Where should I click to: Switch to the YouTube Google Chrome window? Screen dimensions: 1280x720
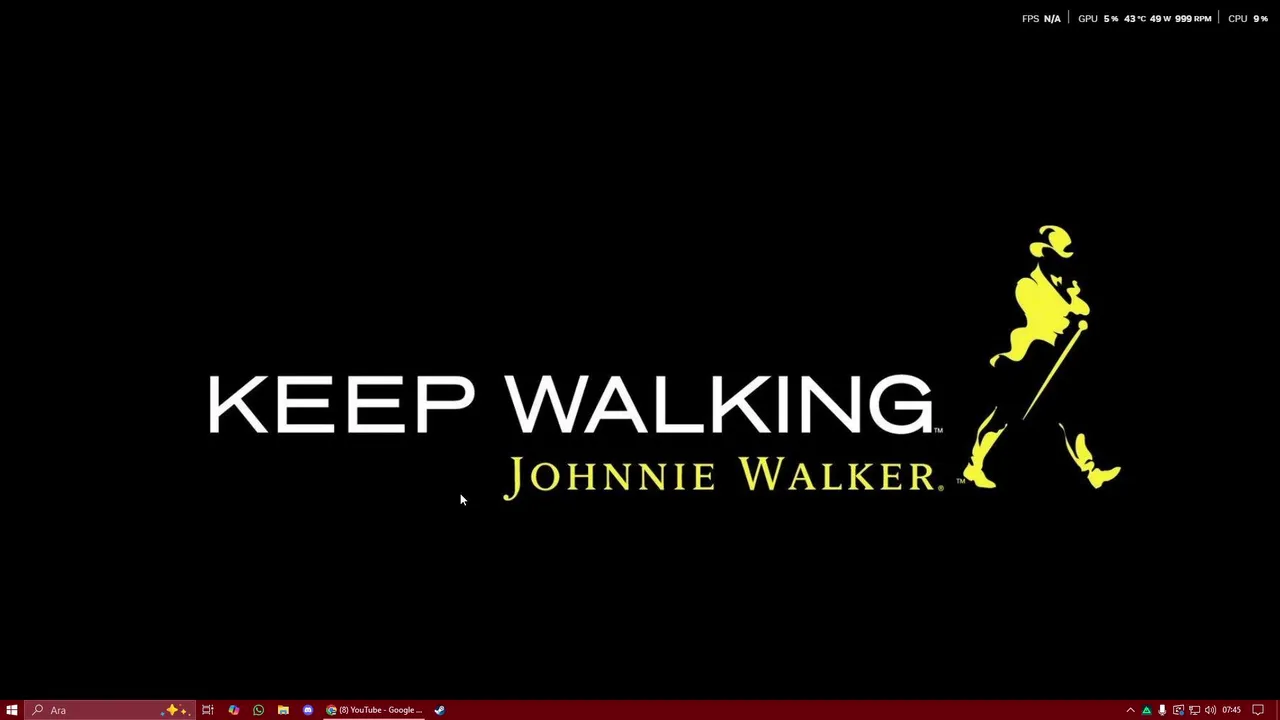tap(375, 710)
